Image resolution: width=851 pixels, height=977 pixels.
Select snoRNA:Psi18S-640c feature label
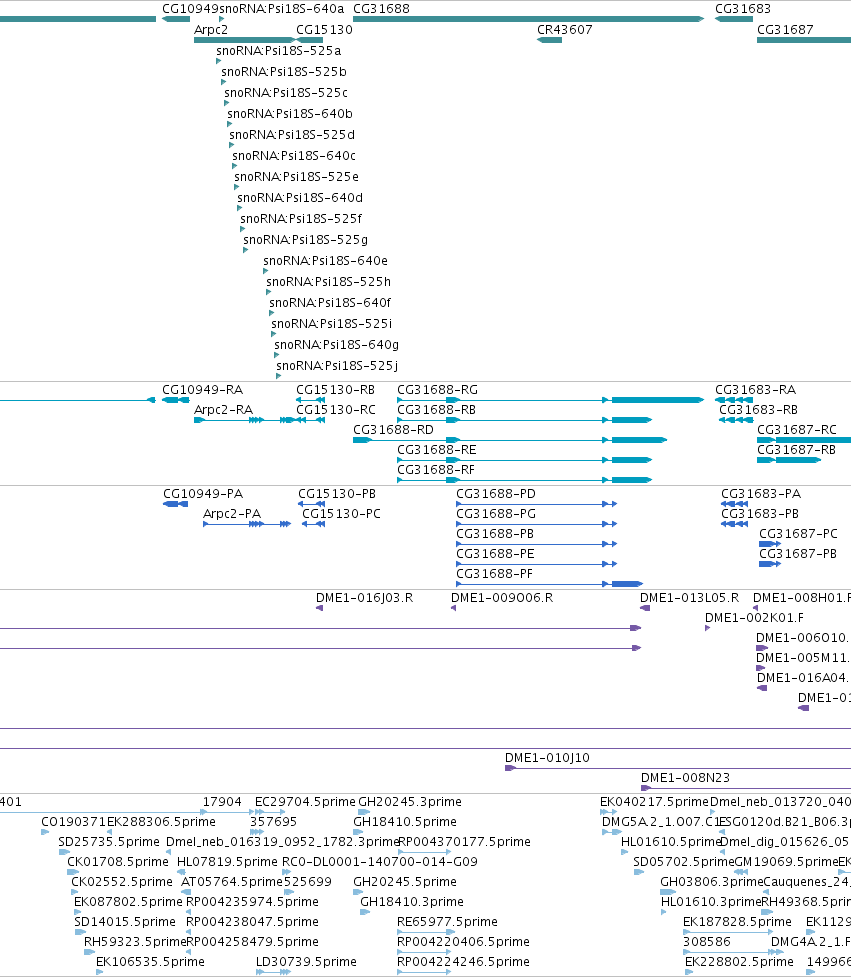point(294,156)
